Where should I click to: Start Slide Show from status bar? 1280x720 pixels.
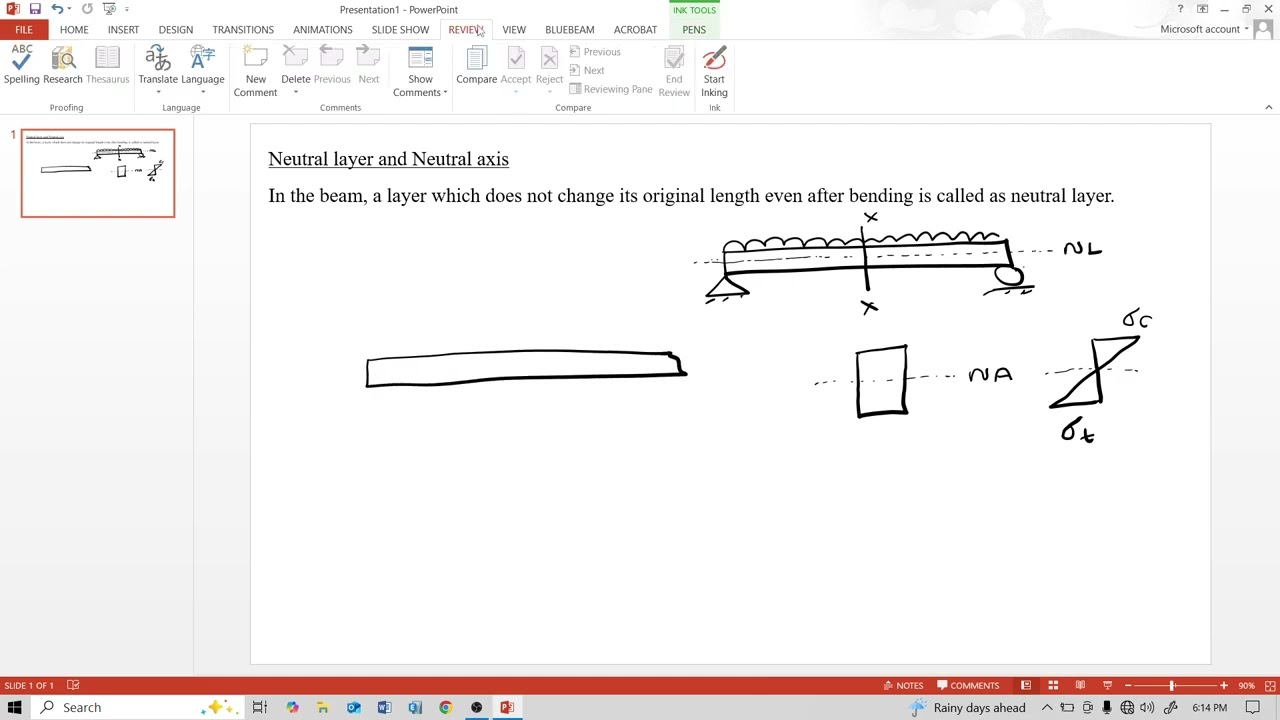click(1107, 685)
